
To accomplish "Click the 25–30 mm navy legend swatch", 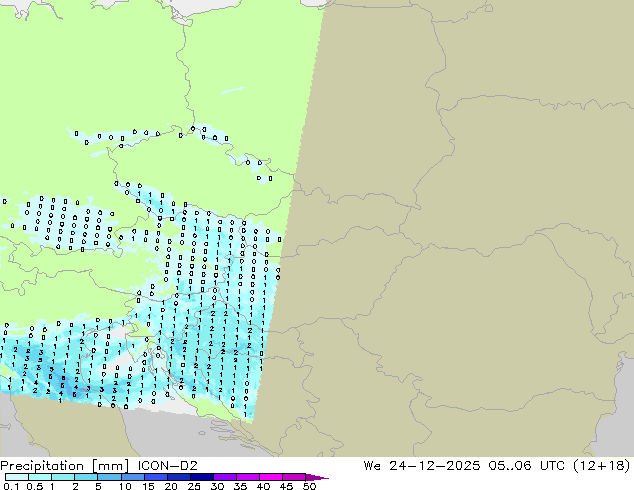I will click(x=201, y=477).
